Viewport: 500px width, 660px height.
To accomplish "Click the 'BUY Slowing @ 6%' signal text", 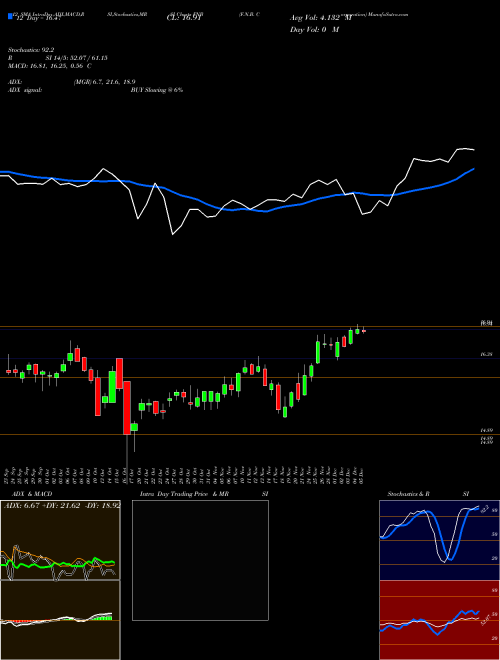I will [x=157, y=90].
